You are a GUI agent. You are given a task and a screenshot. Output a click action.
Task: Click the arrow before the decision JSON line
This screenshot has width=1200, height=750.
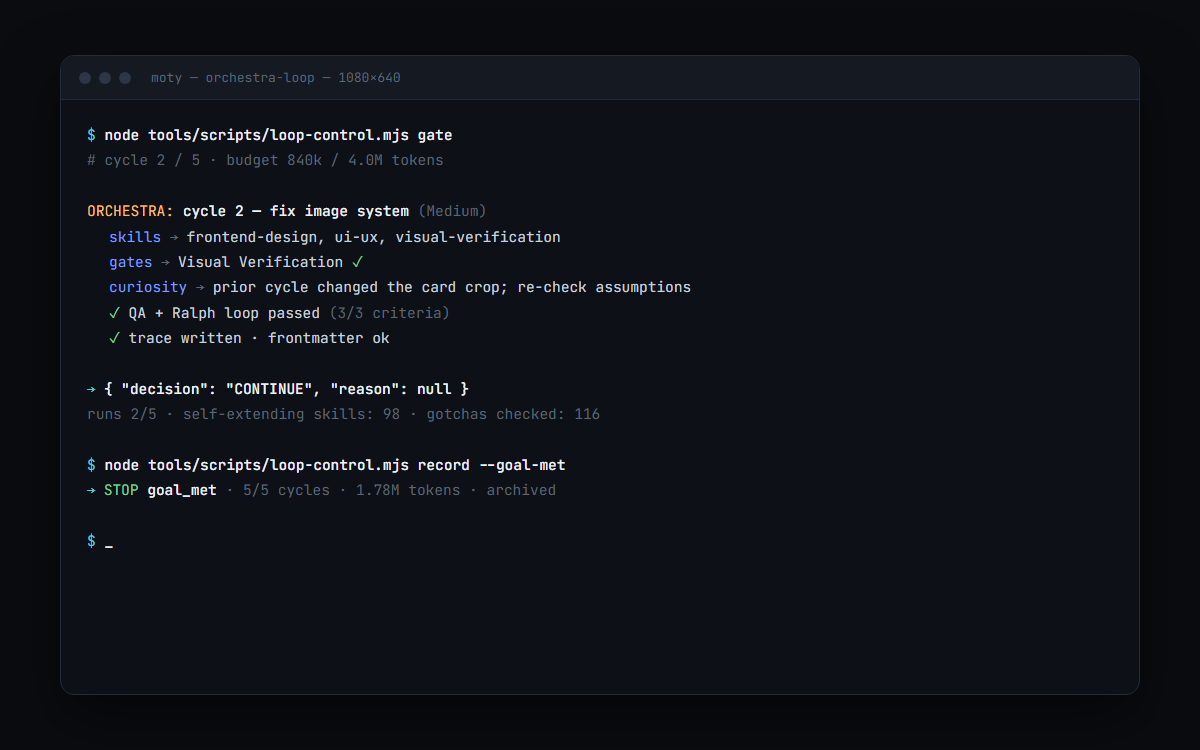pos(92,389)
